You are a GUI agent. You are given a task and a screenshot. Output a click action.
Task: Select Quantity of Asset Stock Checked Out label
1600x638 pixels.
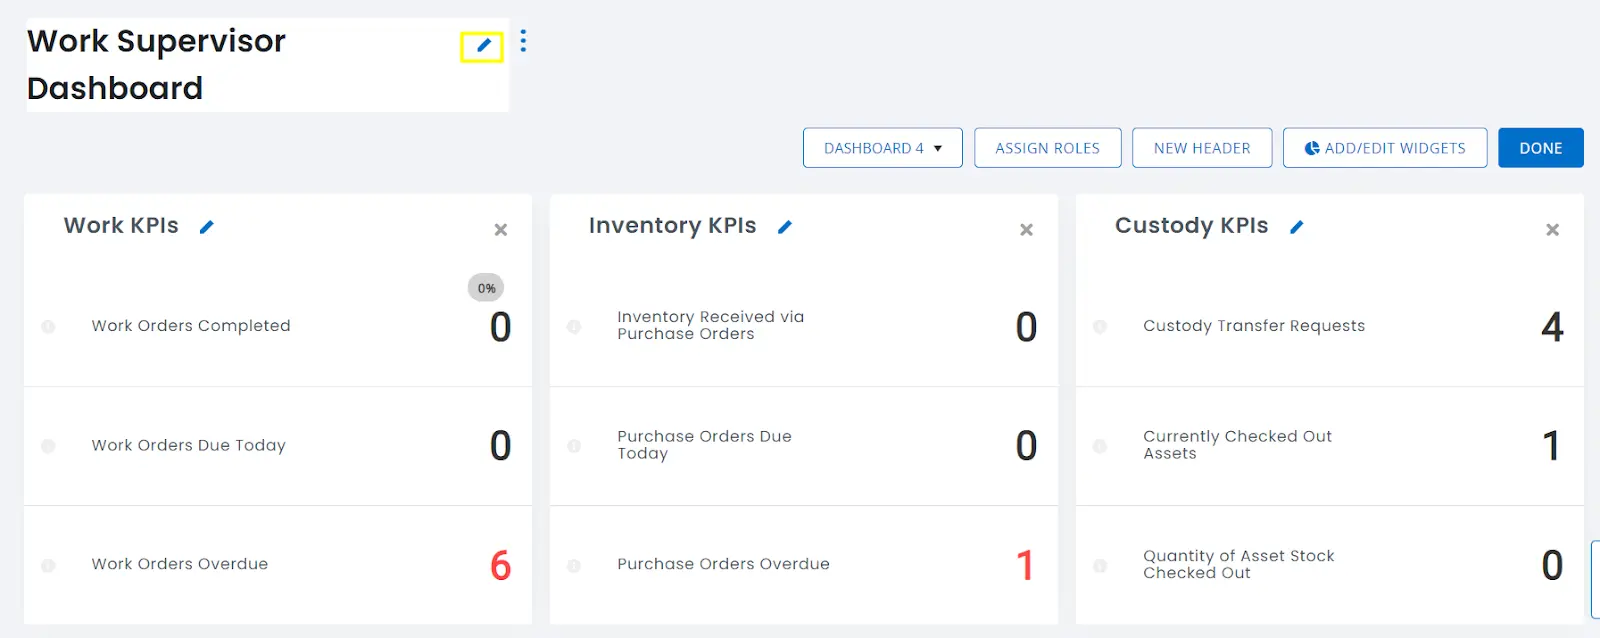pos(1239,564)
